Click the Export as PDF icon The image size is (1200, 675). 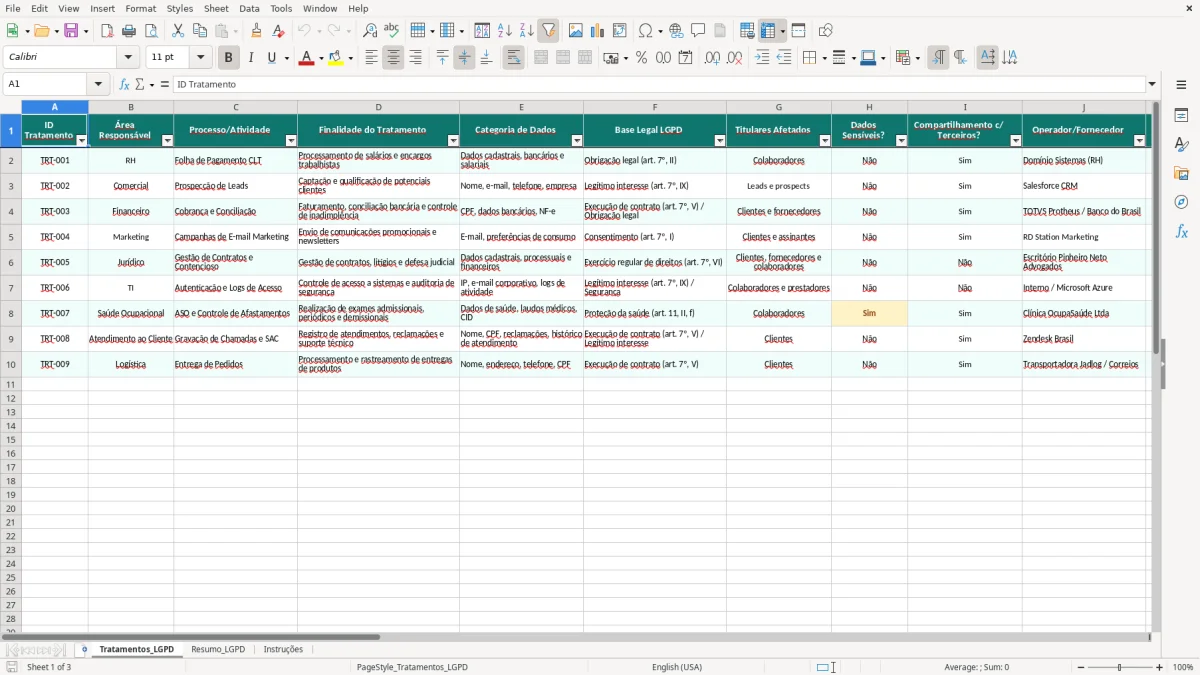(x=107, y=31)
